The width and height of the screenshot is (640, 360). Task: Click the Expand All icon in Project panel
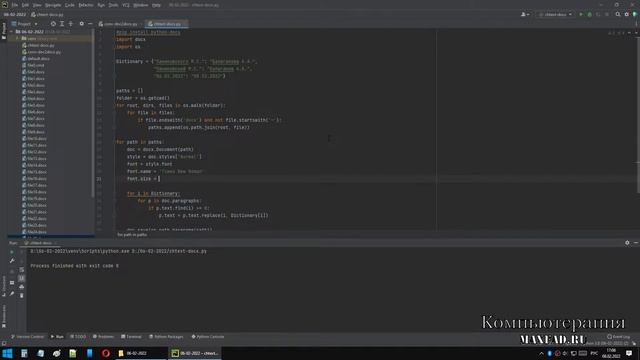62,24
